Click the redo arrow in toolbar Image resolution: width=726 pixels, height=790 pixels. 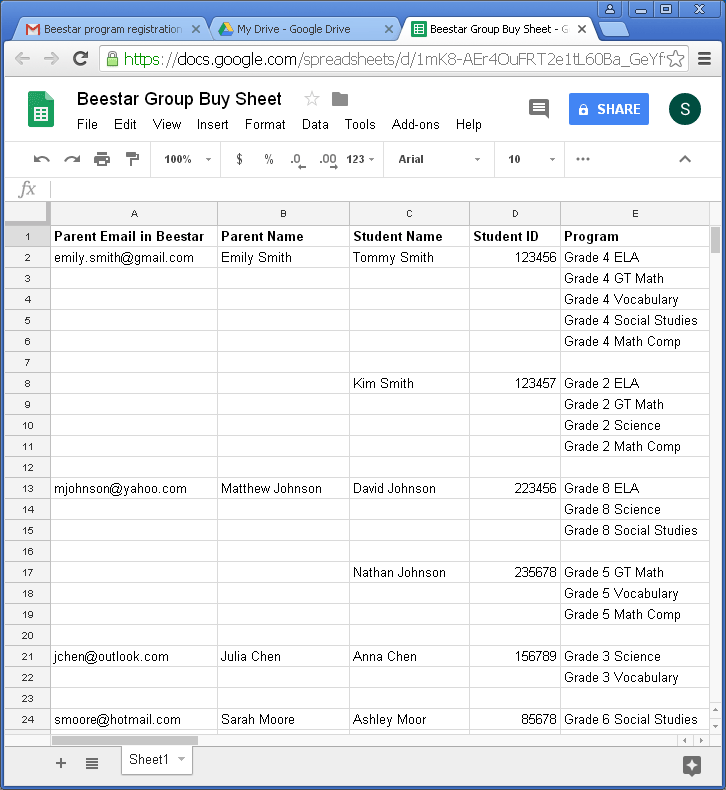pyautogui.click(x=72, y=159)
